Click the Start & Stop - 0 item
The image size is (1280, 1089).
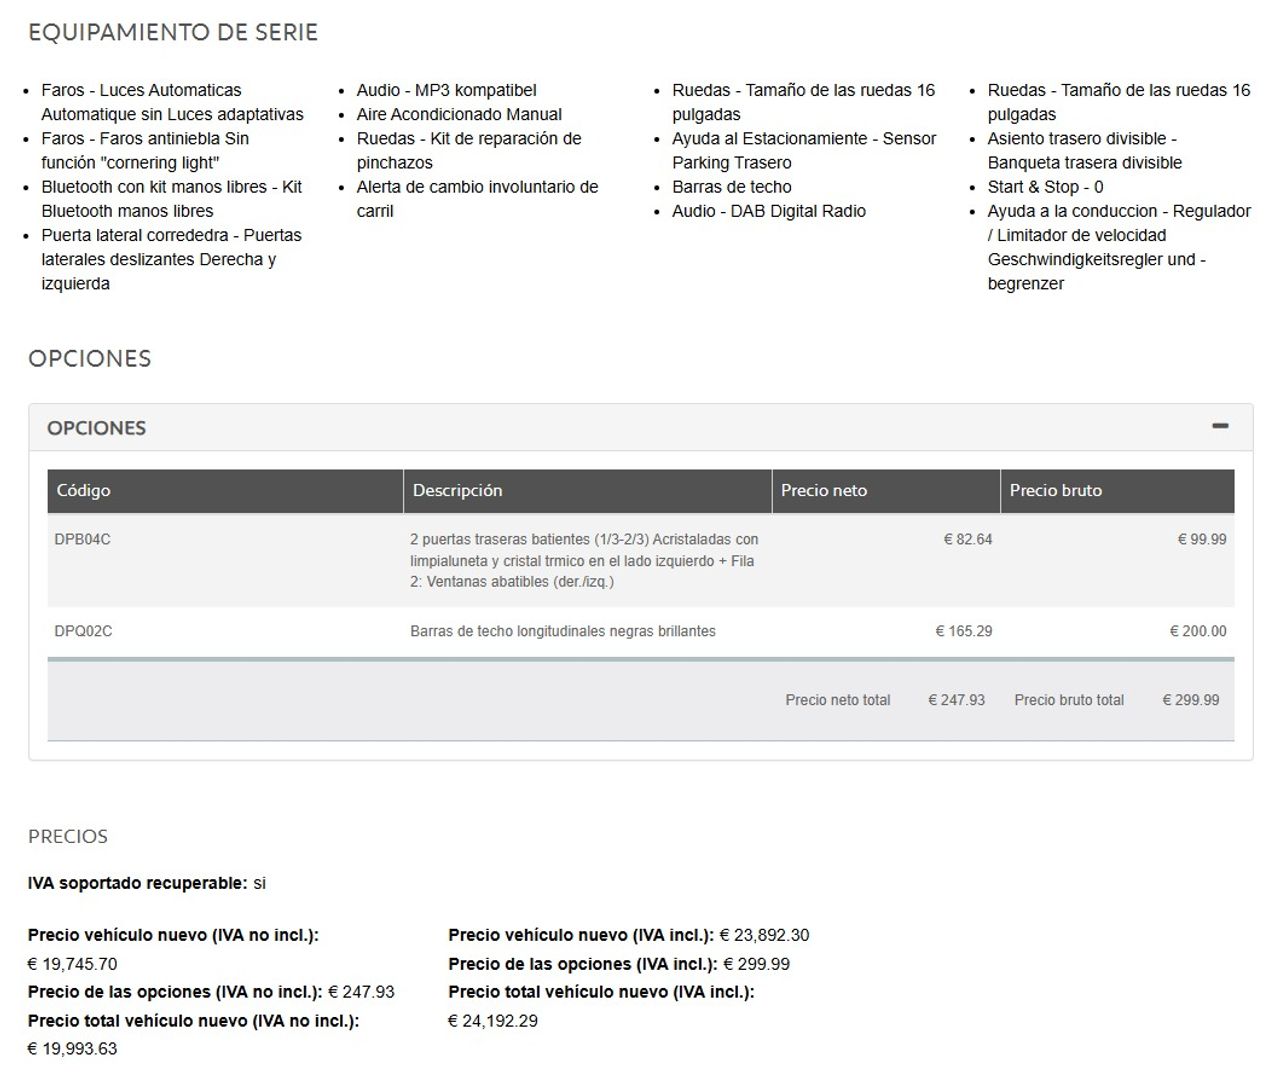click(x=1045, y=187)
